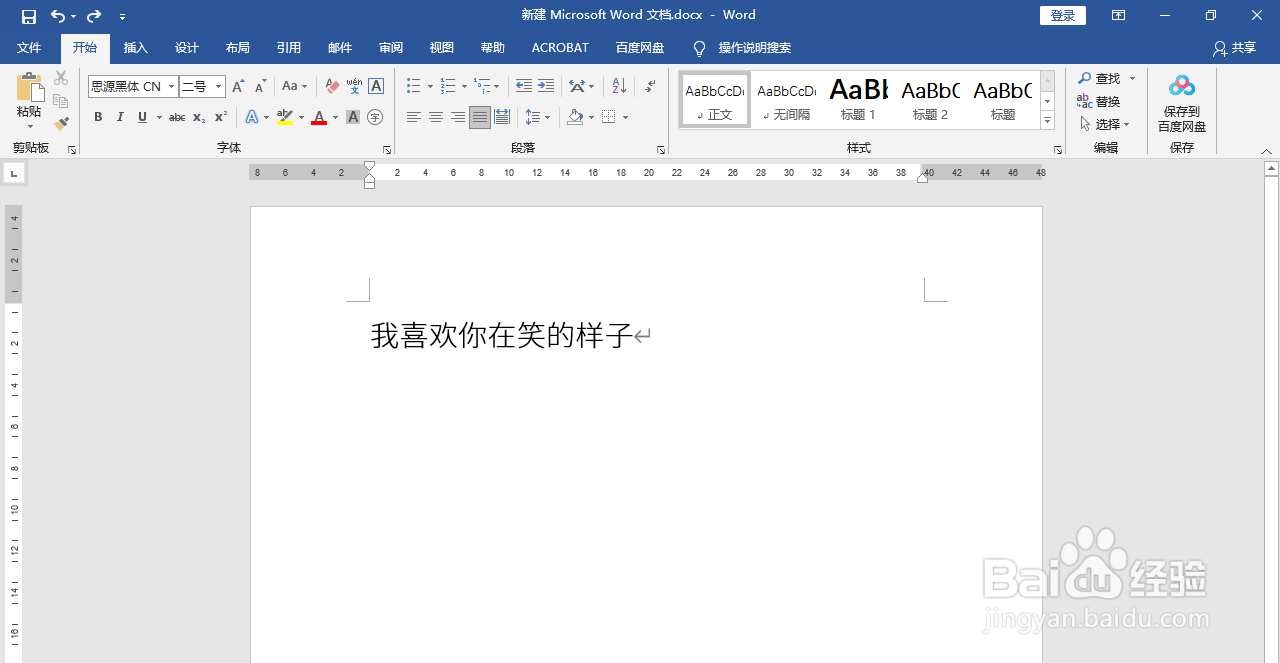Image resolution: width=1280 pixels, height=663 pixels.
Task: Click the distributed alignment icon
Action: (x=502, y=117)
